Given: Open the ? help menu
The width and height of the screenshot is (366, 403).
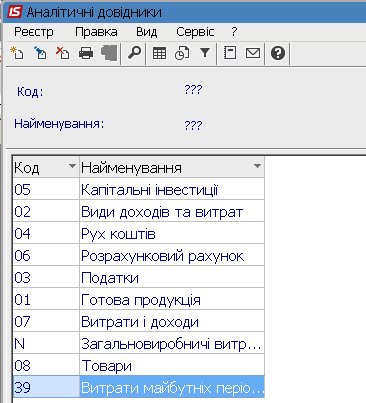Looking at the screenshot, I should pos(234,32).
